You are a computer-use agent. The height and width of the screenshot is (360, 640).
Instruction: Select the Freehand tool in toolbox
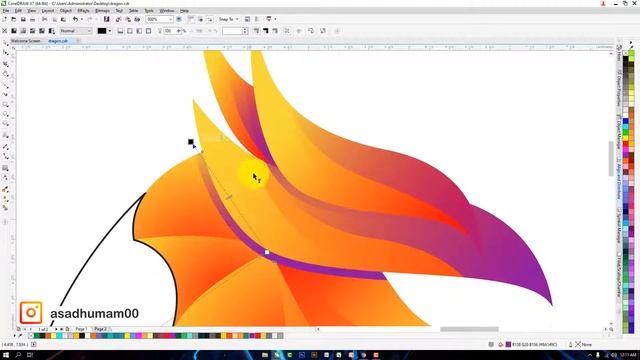[x=6, y=85]
